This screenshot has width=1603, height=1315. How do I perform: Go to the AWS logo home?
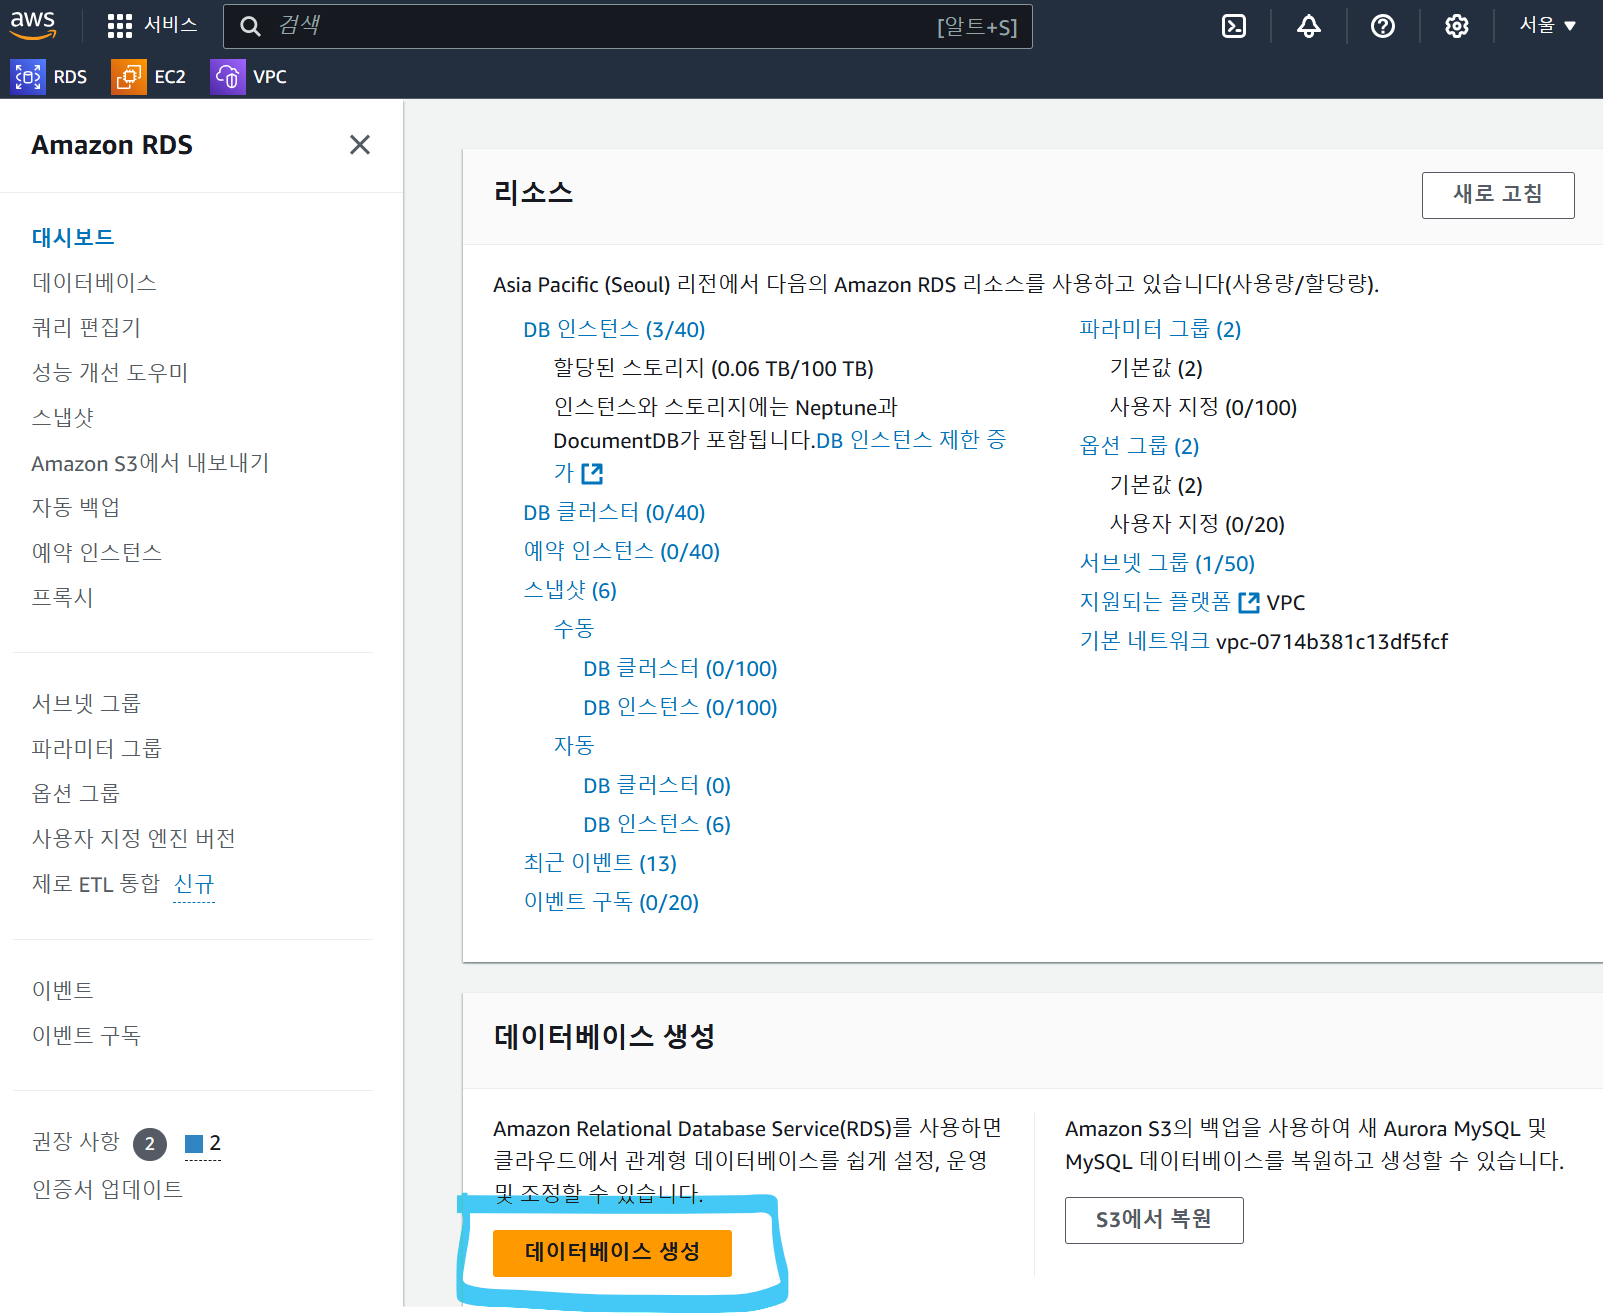pyautogui.click(x=33, y=25)
